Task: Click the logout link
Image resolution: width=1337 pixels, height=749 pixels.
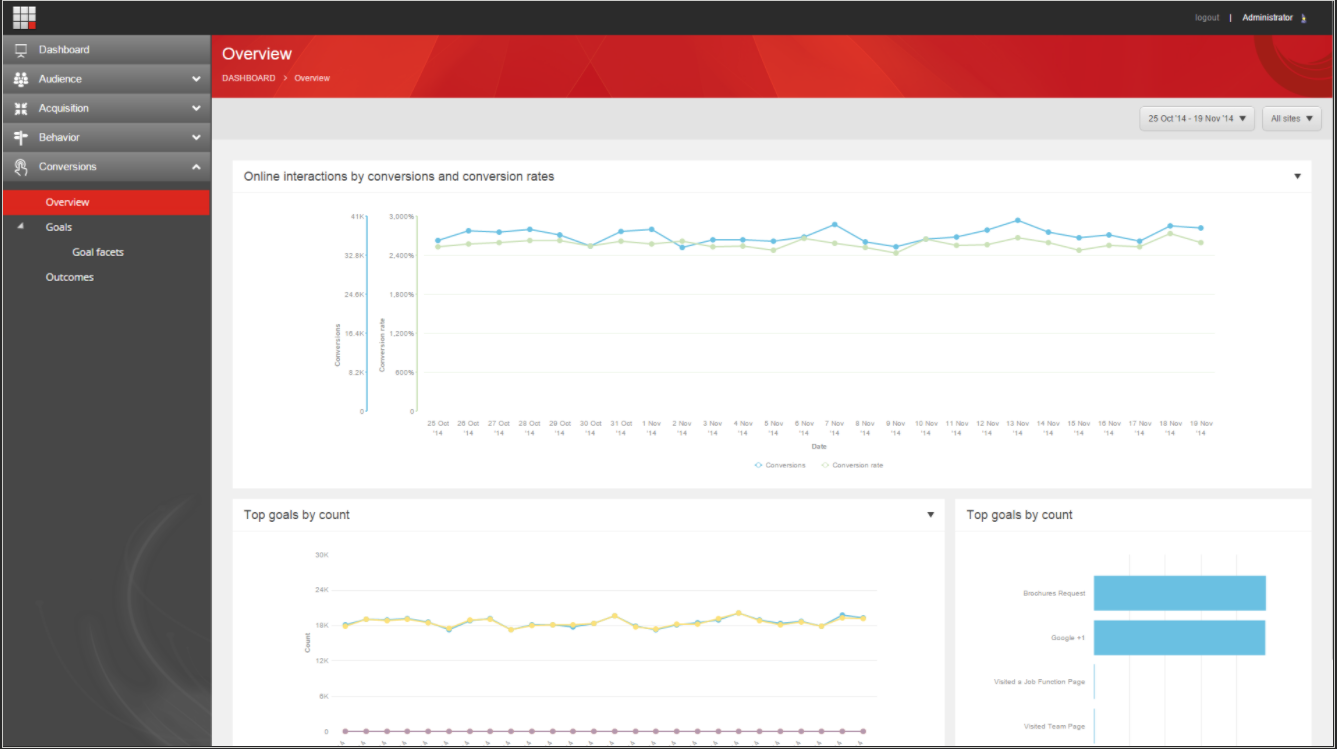Action: pos(1207,18)
